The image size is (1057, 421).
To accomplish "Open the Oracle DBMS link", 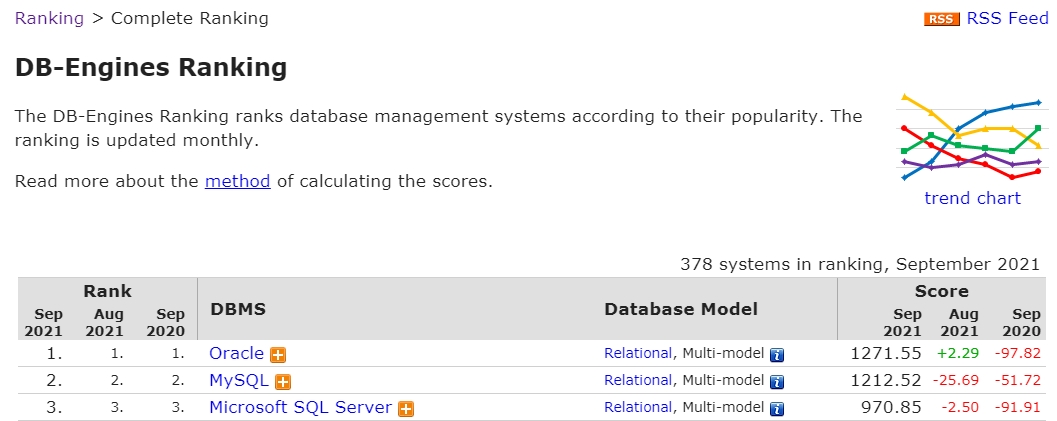I will tap(237, 353).
